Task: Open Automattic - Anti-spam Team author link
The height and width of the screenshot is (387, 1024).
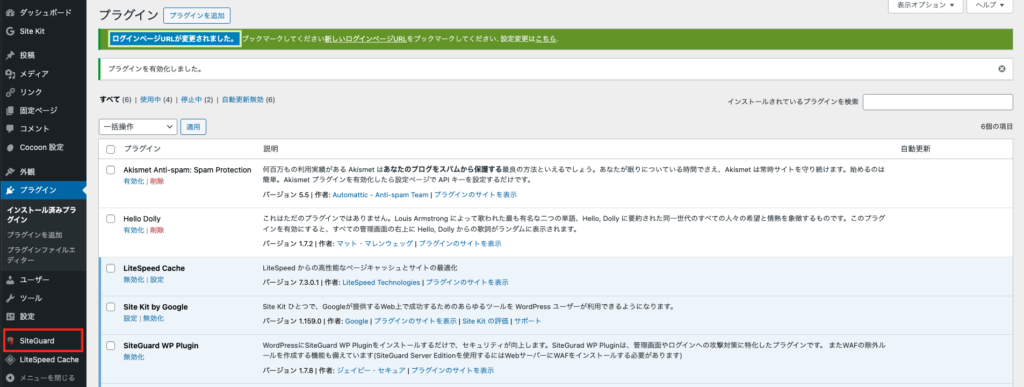Action: (x=380, y=194)
